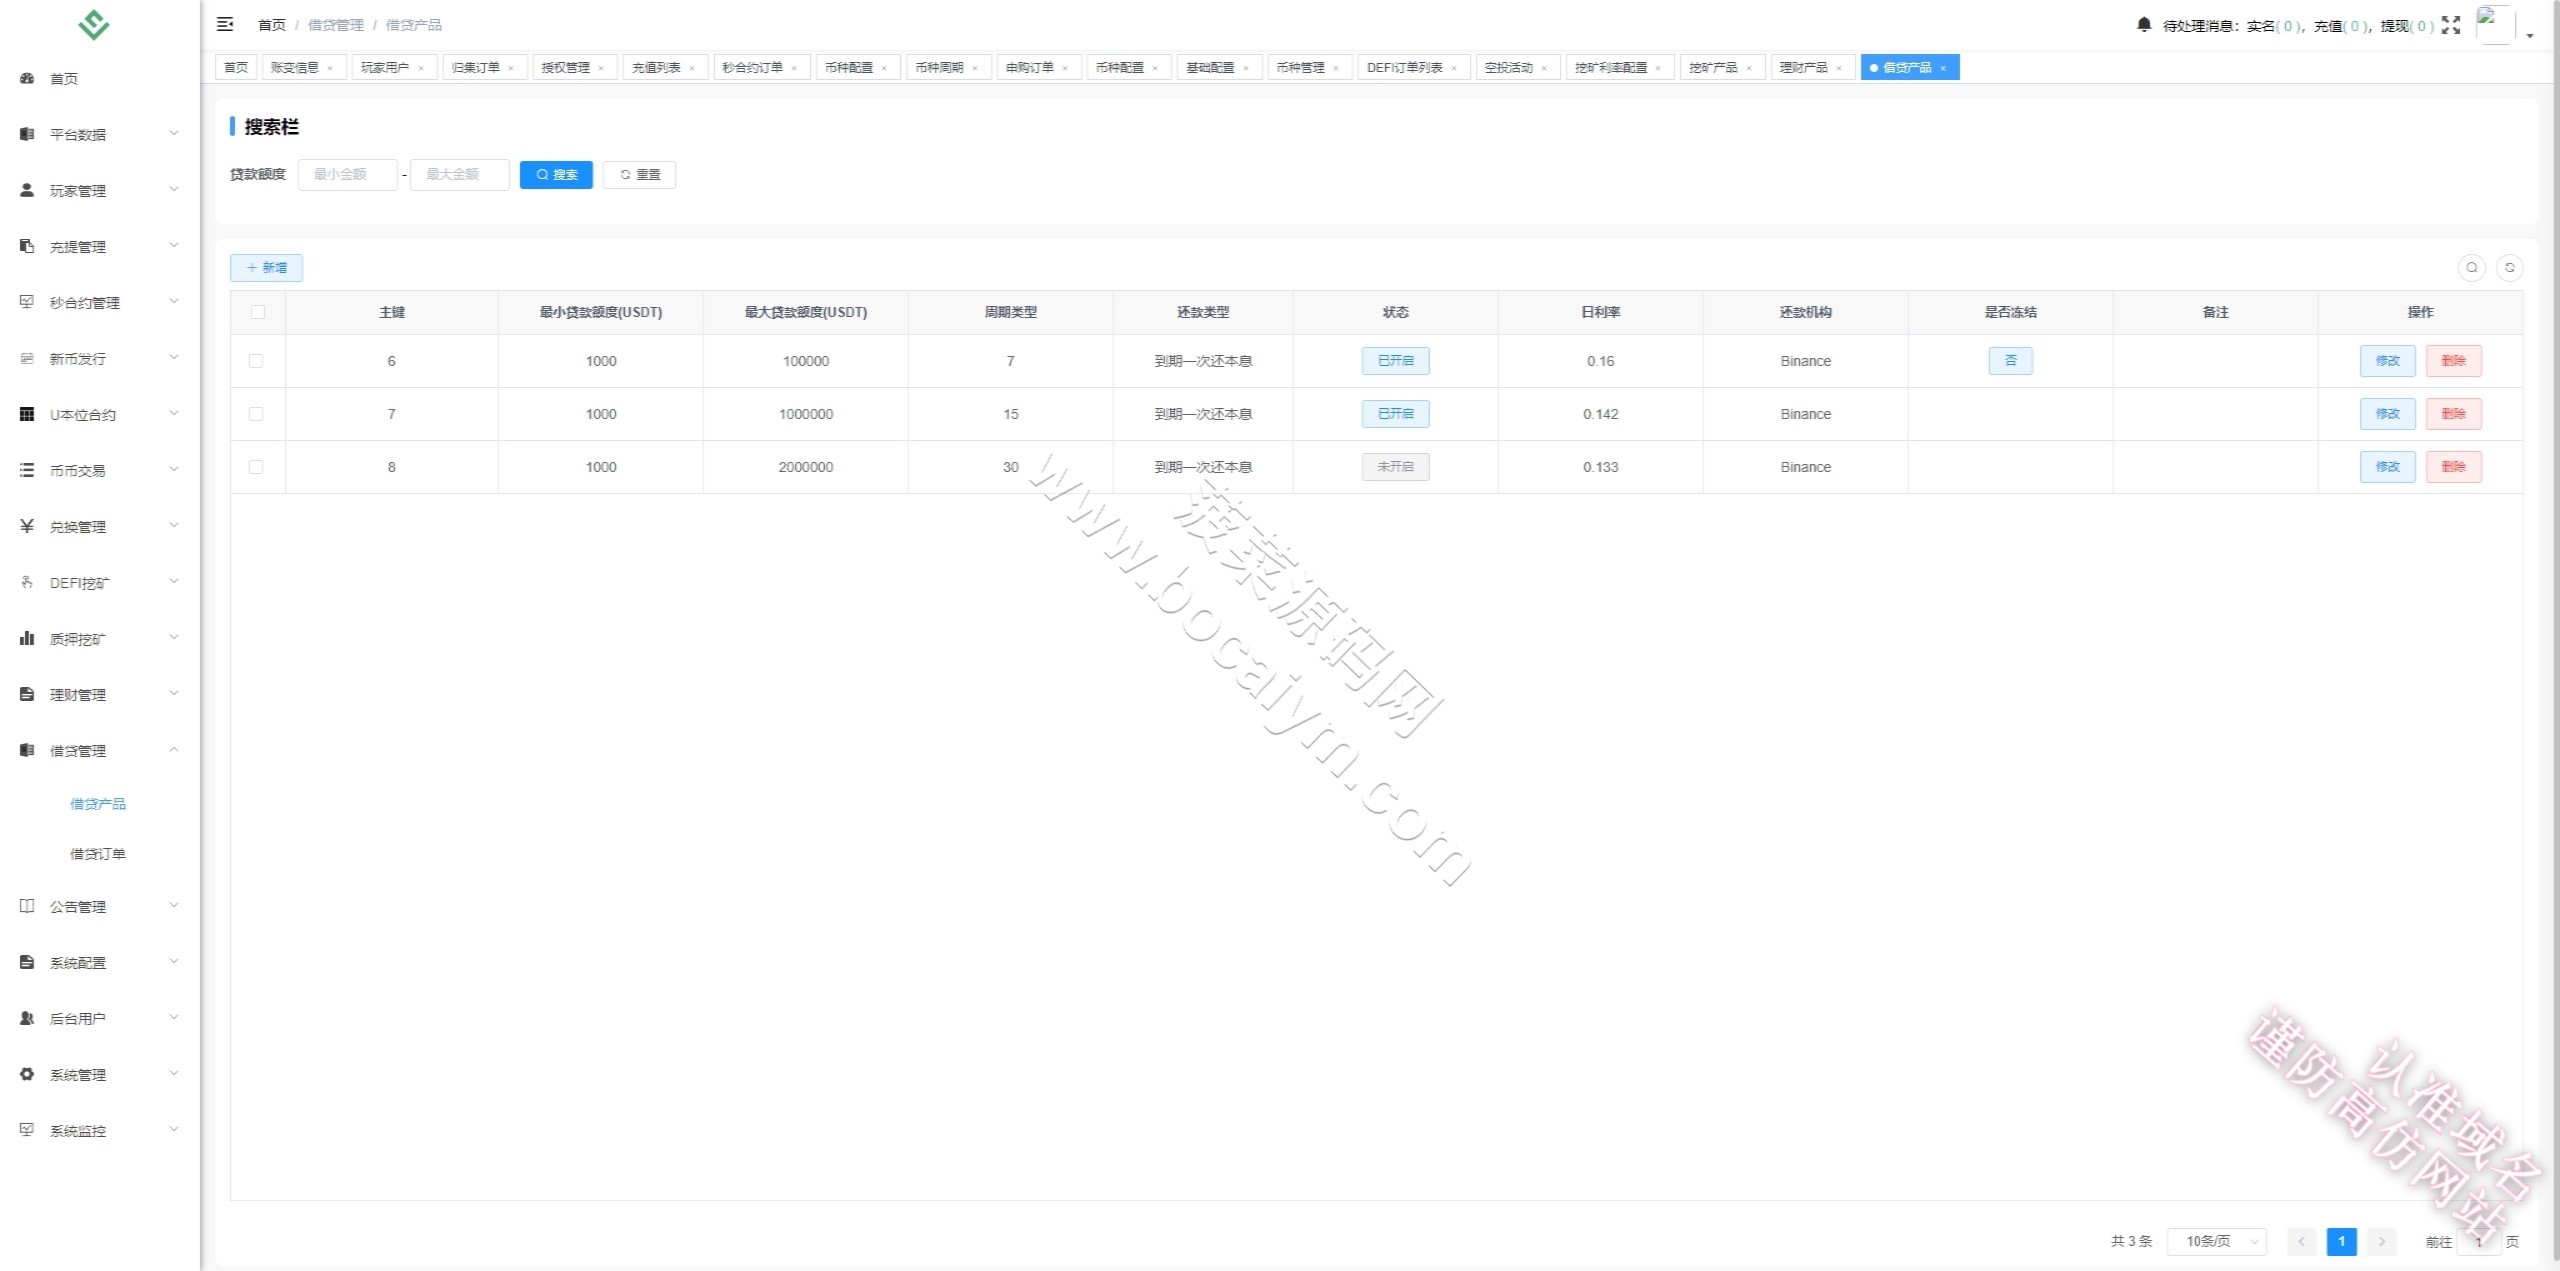
Task: Open 系统配置 sidebar menu
Action: 100,962
